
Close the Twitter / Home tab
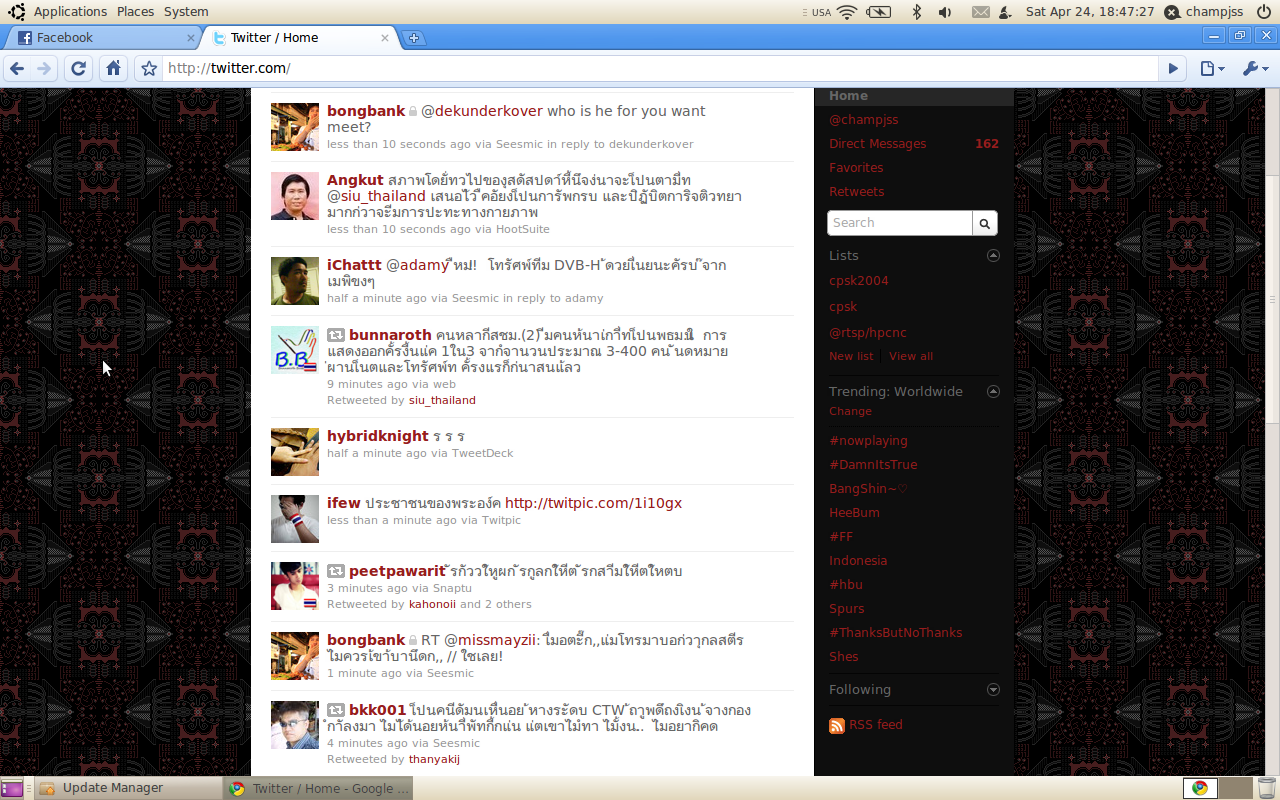(385, 38)
